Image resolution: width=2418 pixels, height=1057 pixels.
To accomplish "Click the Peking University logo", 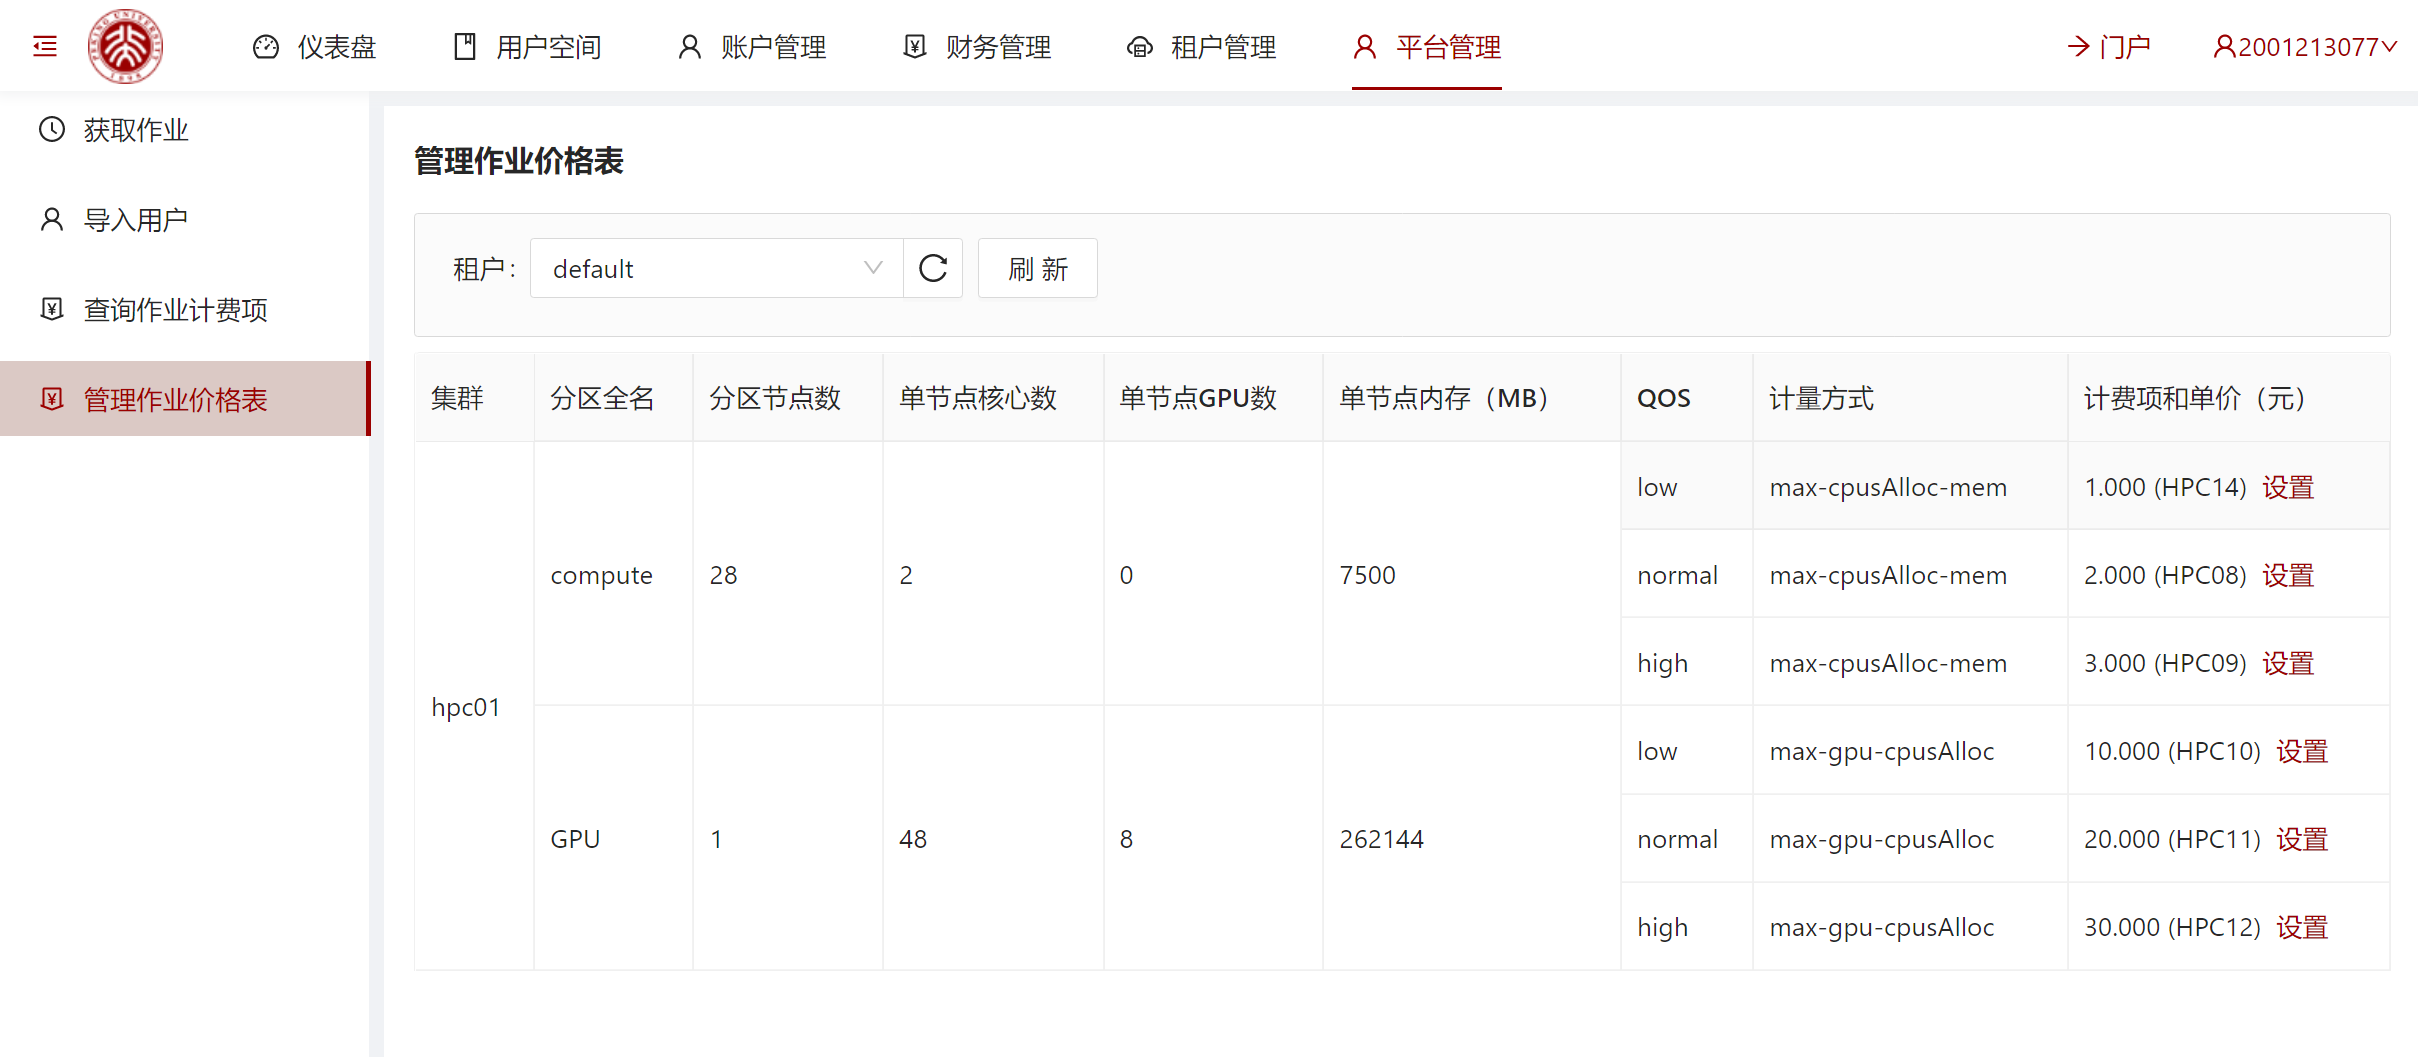I will pyautogui.click(x=126, y=45).
